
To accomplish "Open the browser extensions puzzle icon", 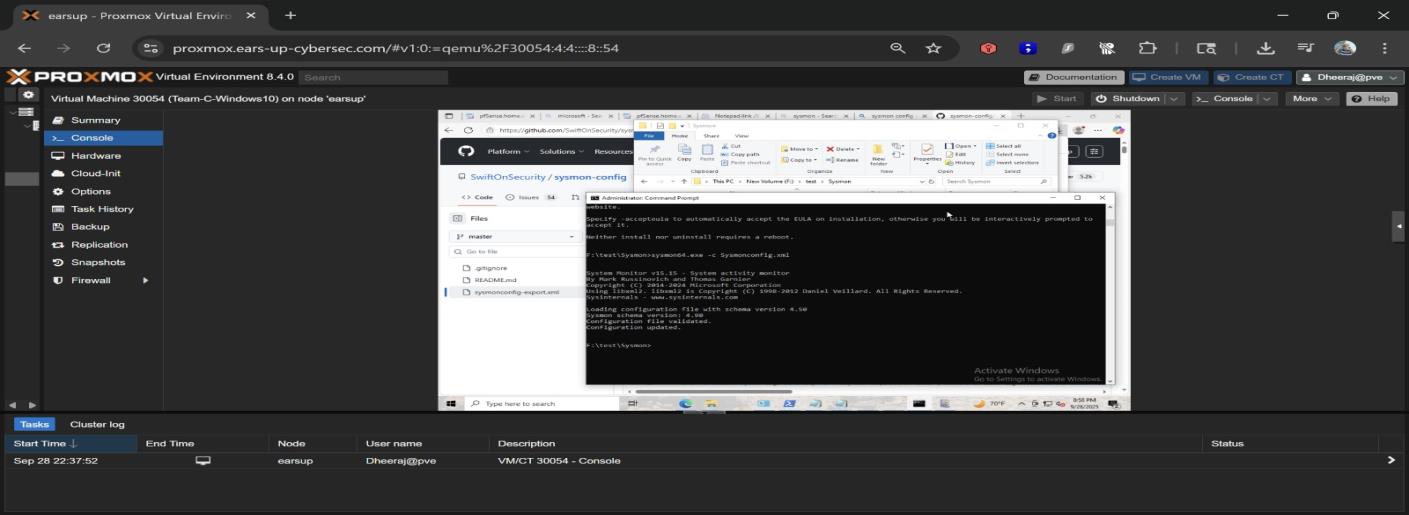I will click(1150, 48).
